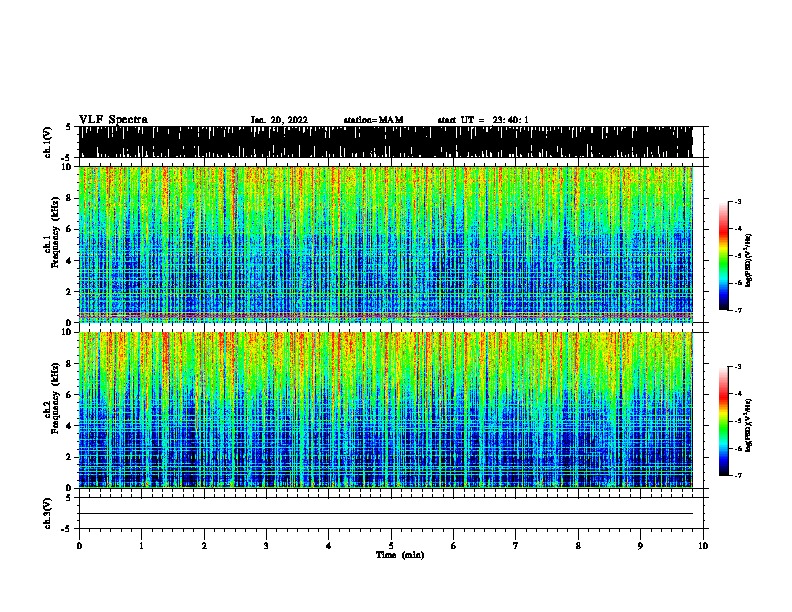Click time axis tick label "3"
Viewport: 792px width, 612px height.
(x=266, y=546)
